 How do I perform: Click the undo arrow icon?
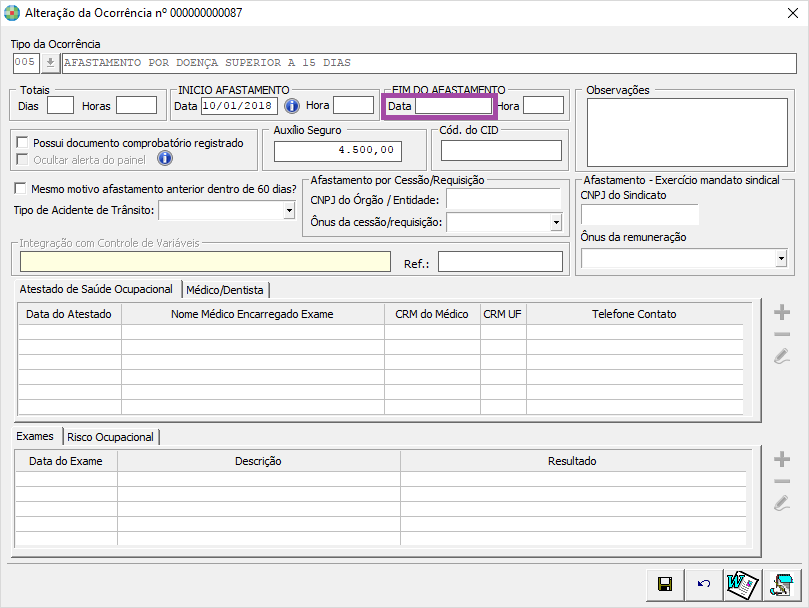coord(704,584)
